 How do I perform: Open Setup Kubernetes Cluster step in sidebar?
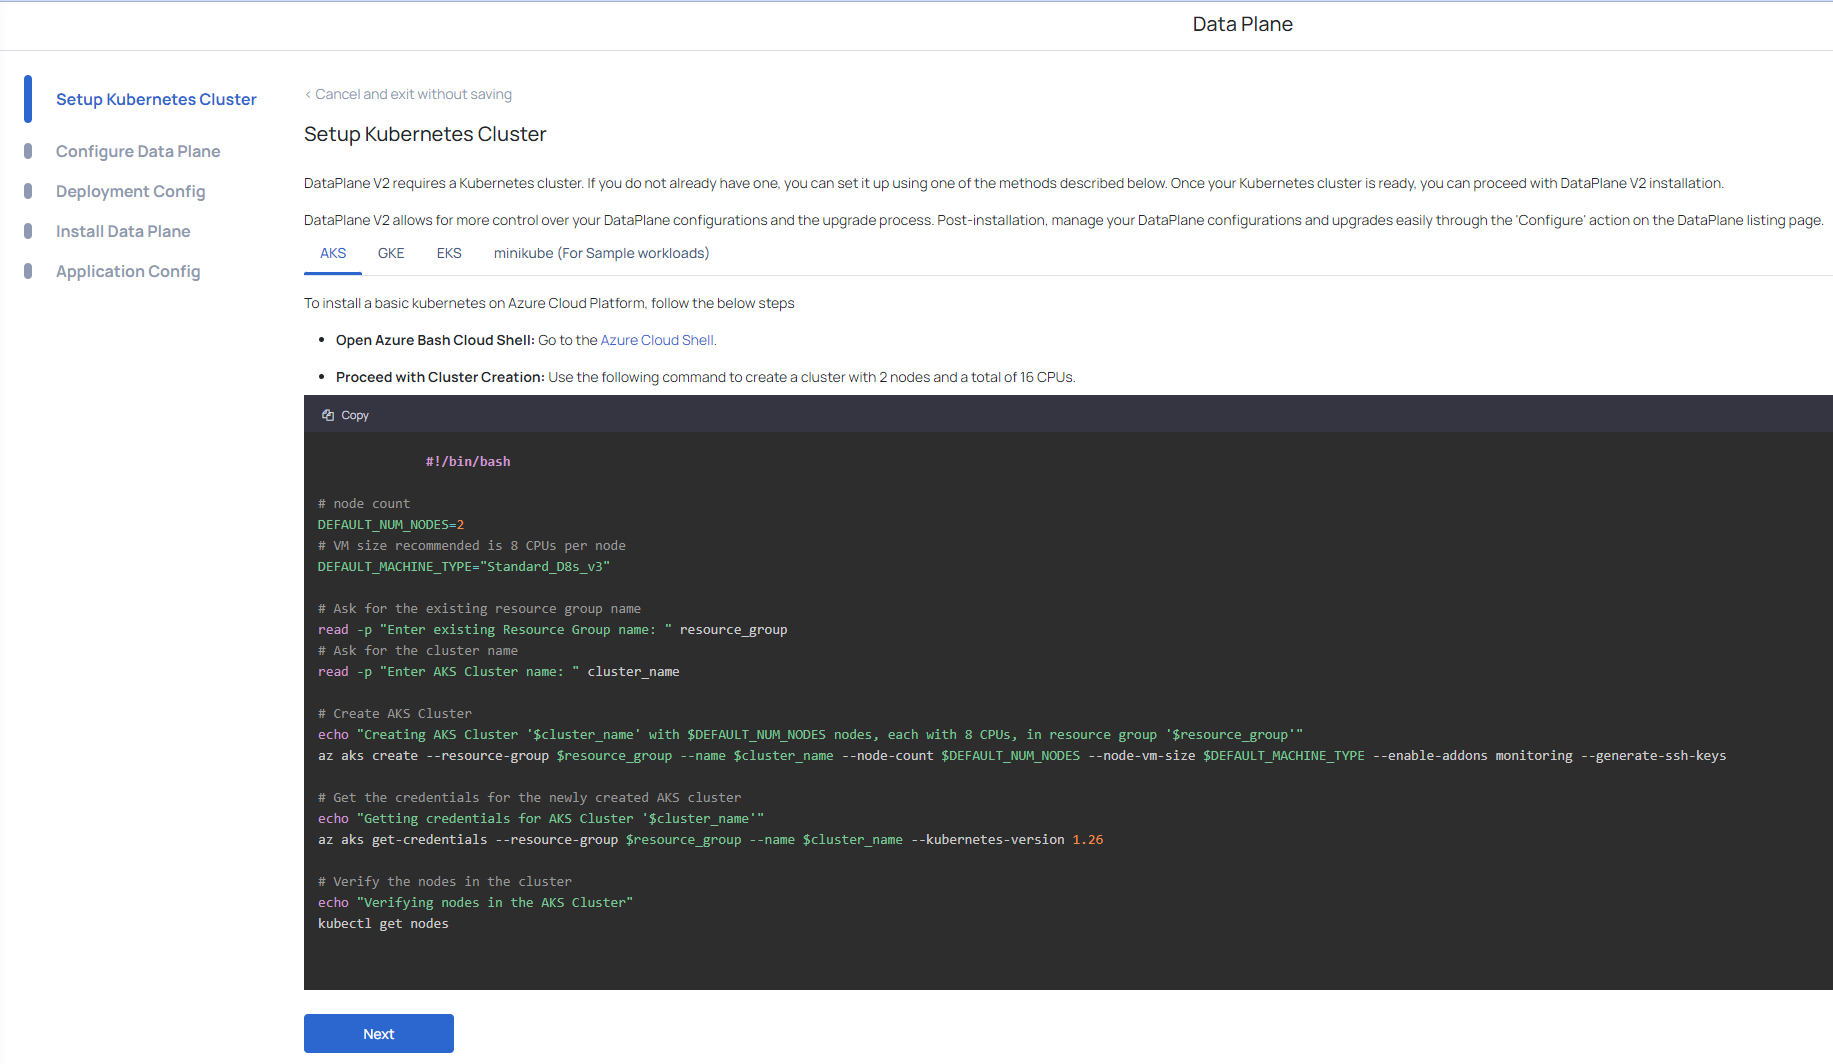(x=156, y=99)
